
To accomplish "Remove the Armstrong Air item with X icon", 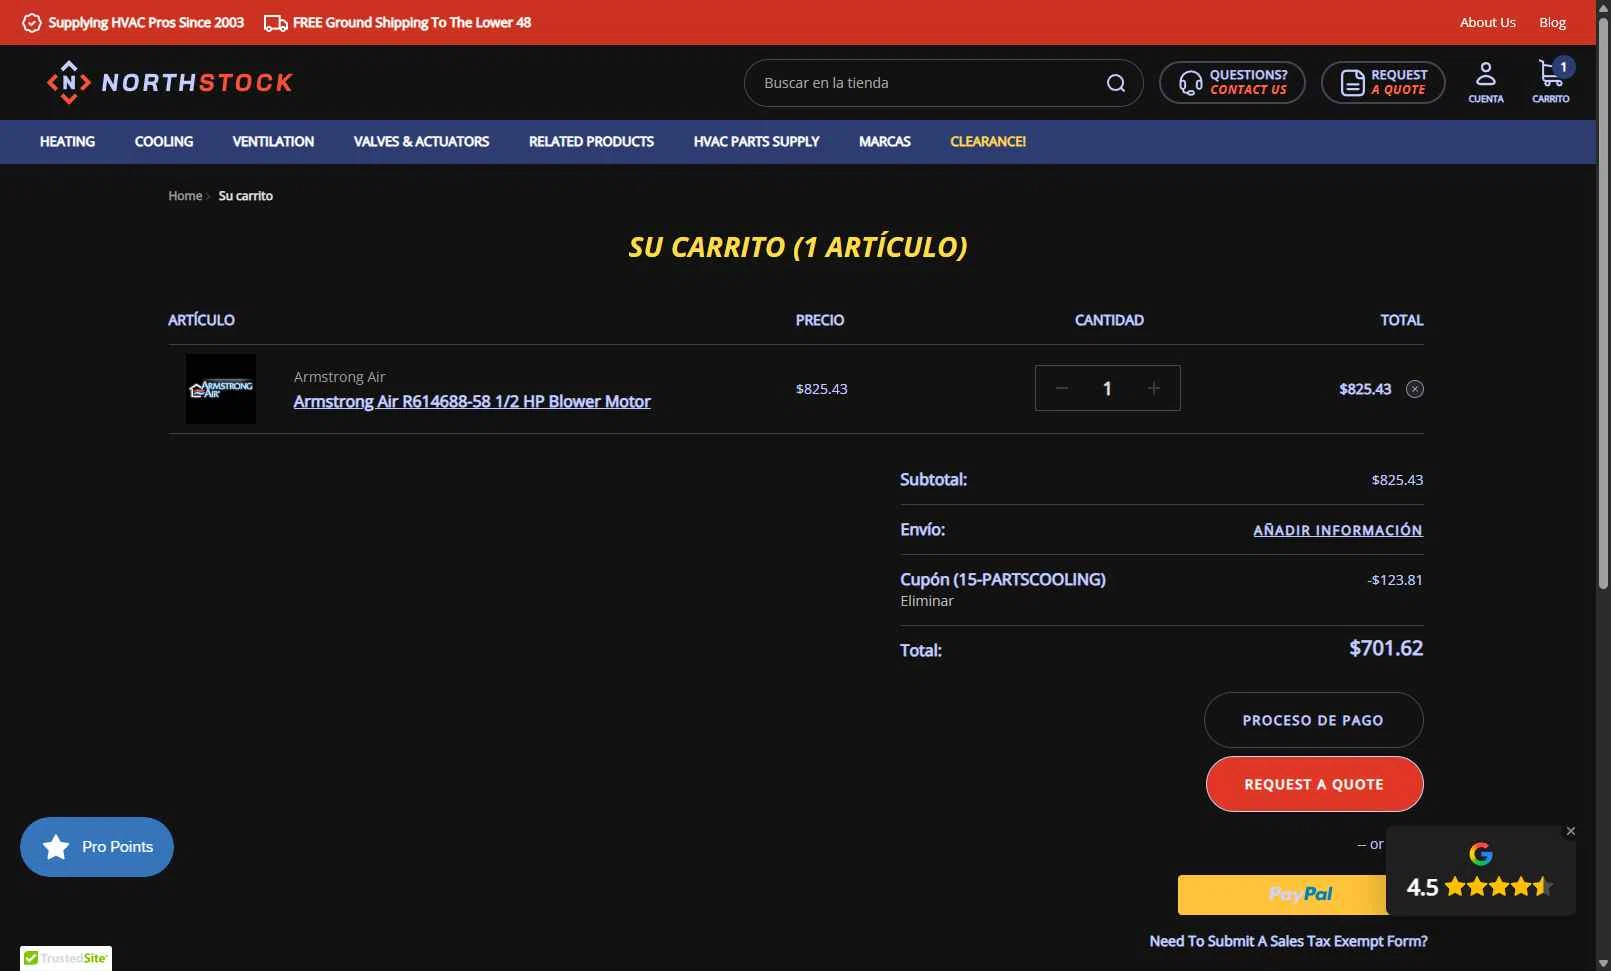I will [x=1415, y=389].
